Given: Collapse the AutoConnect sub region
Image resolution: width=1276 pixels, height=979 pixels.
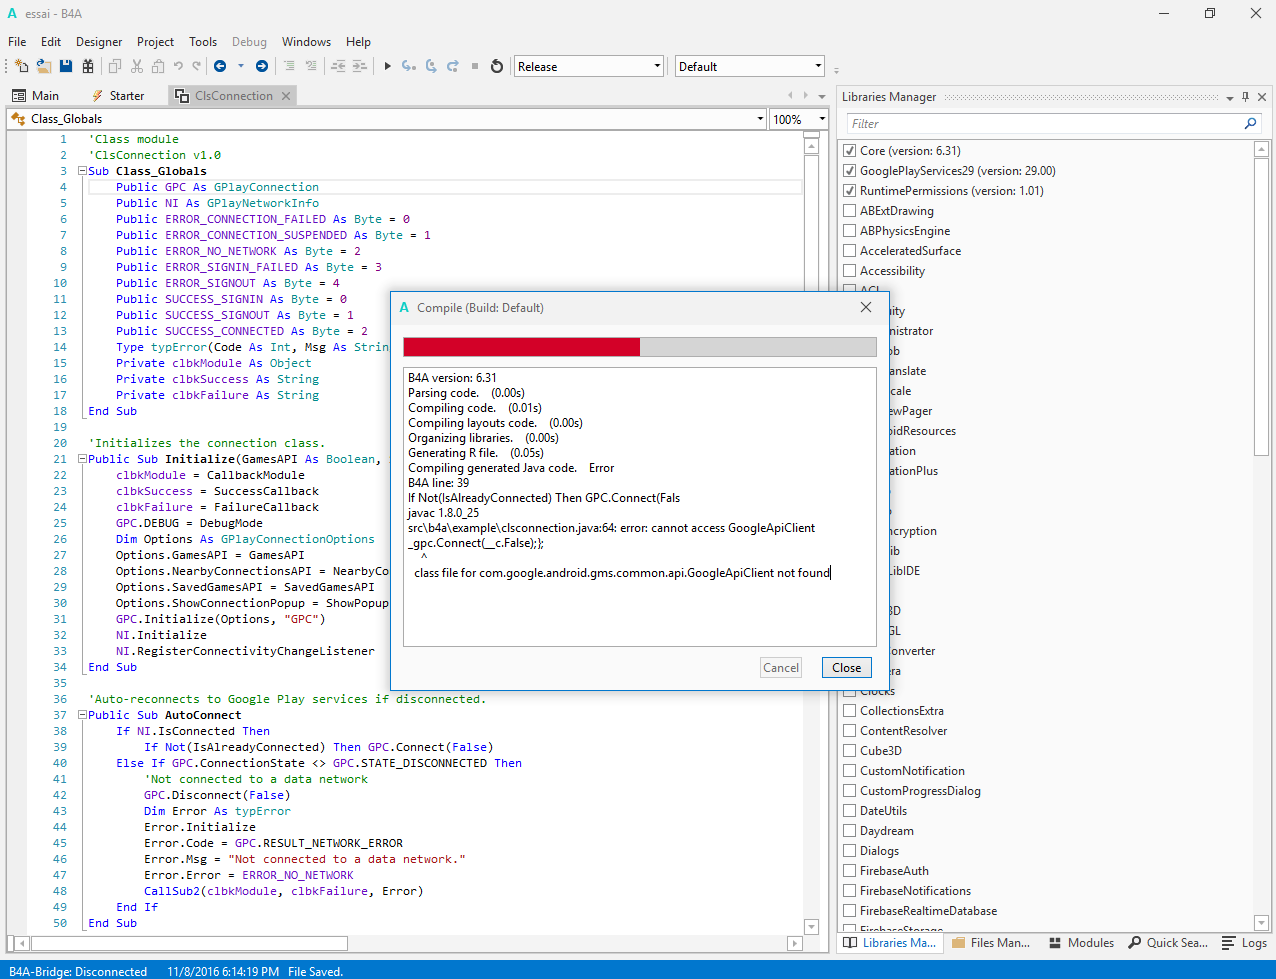Looking at the screenshot, I should pyautogui.click(x=83, y=715).
